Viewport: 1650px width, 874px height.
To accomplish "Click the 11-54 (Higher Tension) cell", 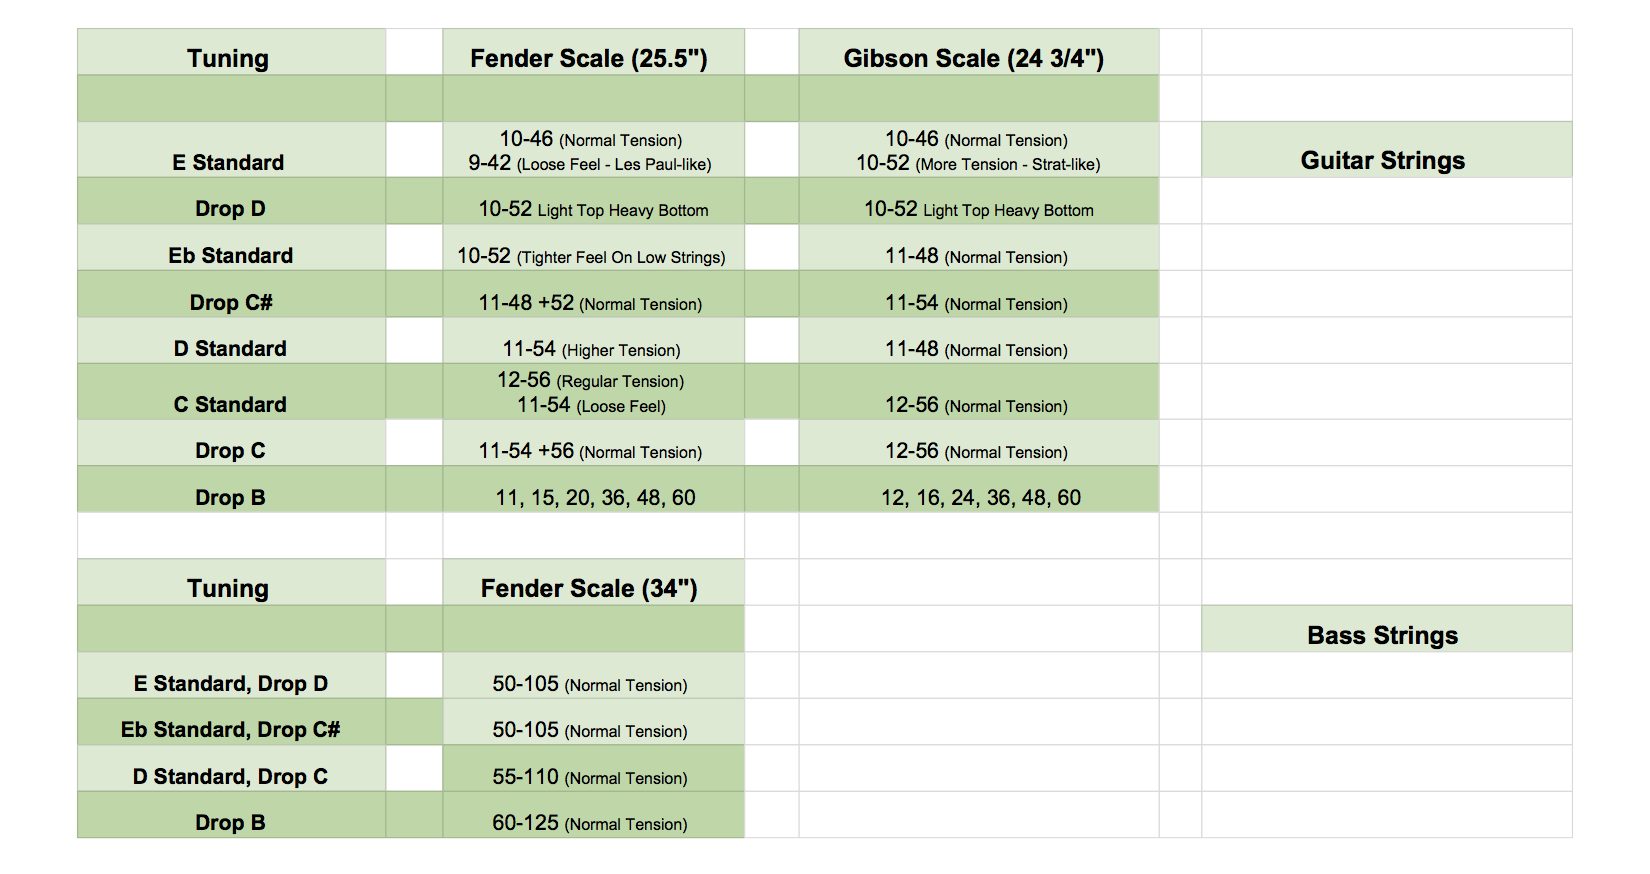I will click(593, 341).
